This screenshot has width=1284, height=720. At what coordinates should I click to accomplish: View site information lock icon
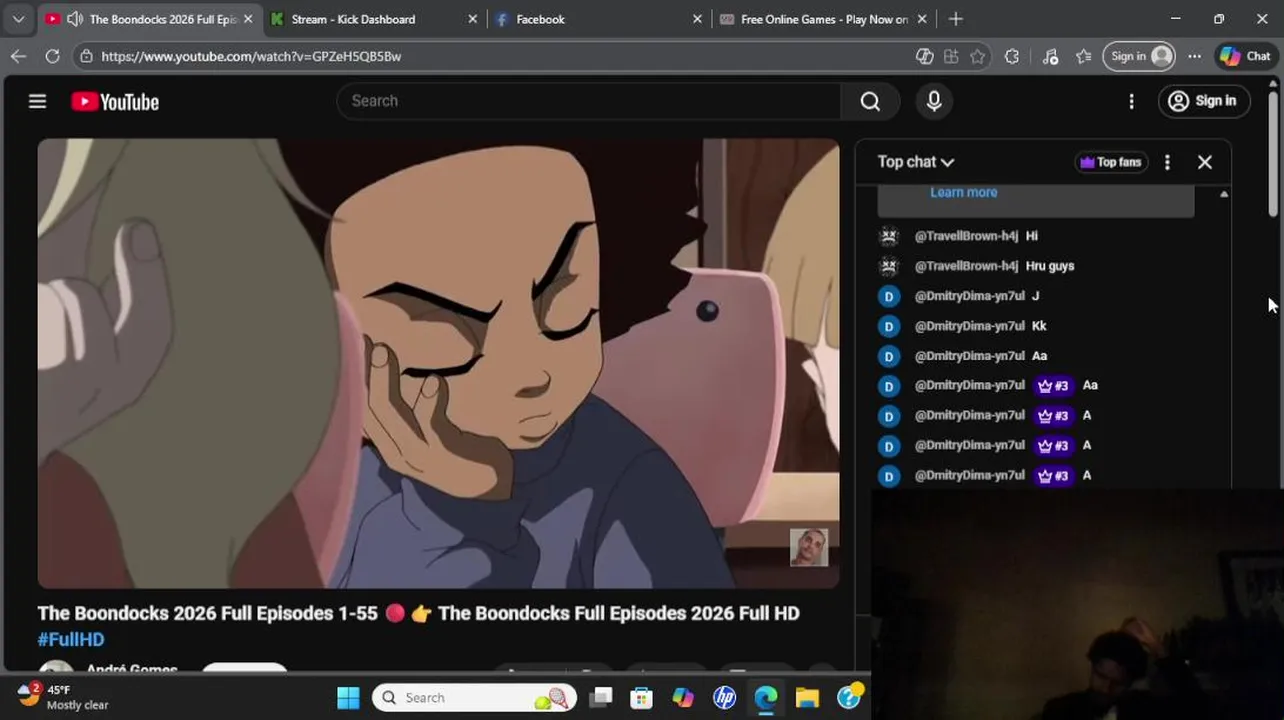click(x=86, y=56)
